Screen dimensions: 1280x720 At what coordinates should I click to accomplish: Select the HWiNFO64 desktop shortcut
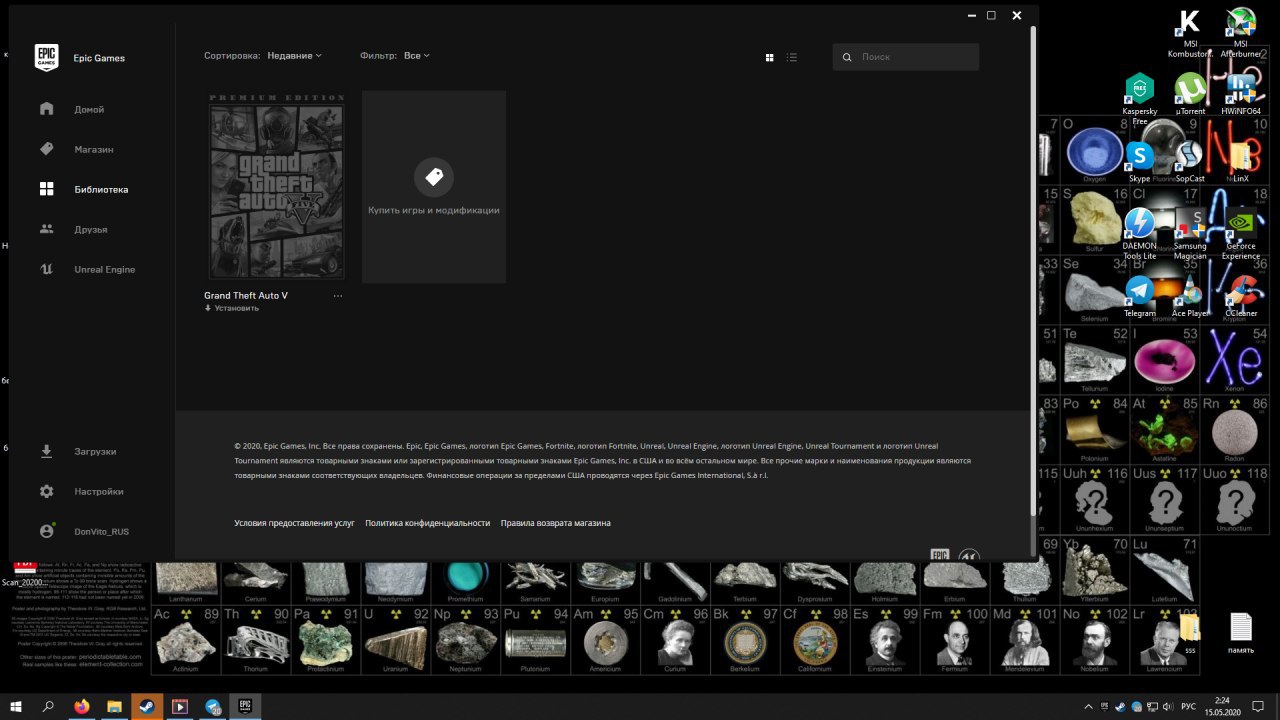[x=1241, y=95]
